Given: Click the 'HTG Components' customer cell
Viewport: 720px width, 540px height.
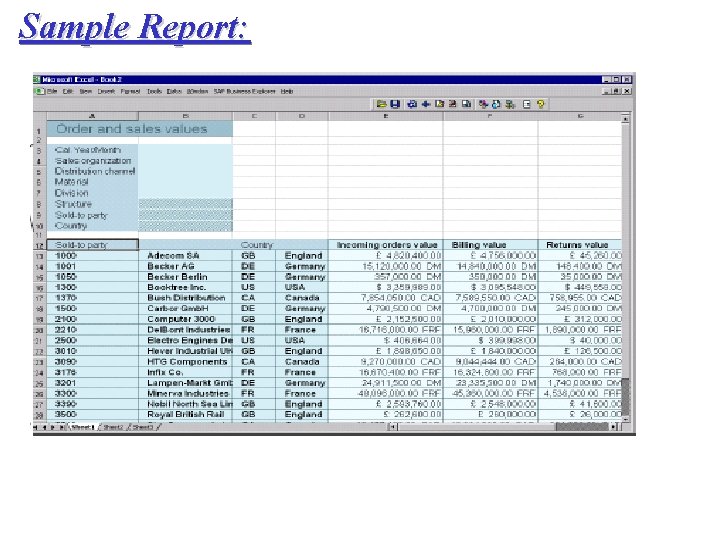Looking at the screenshot, I should click(187, 362).
